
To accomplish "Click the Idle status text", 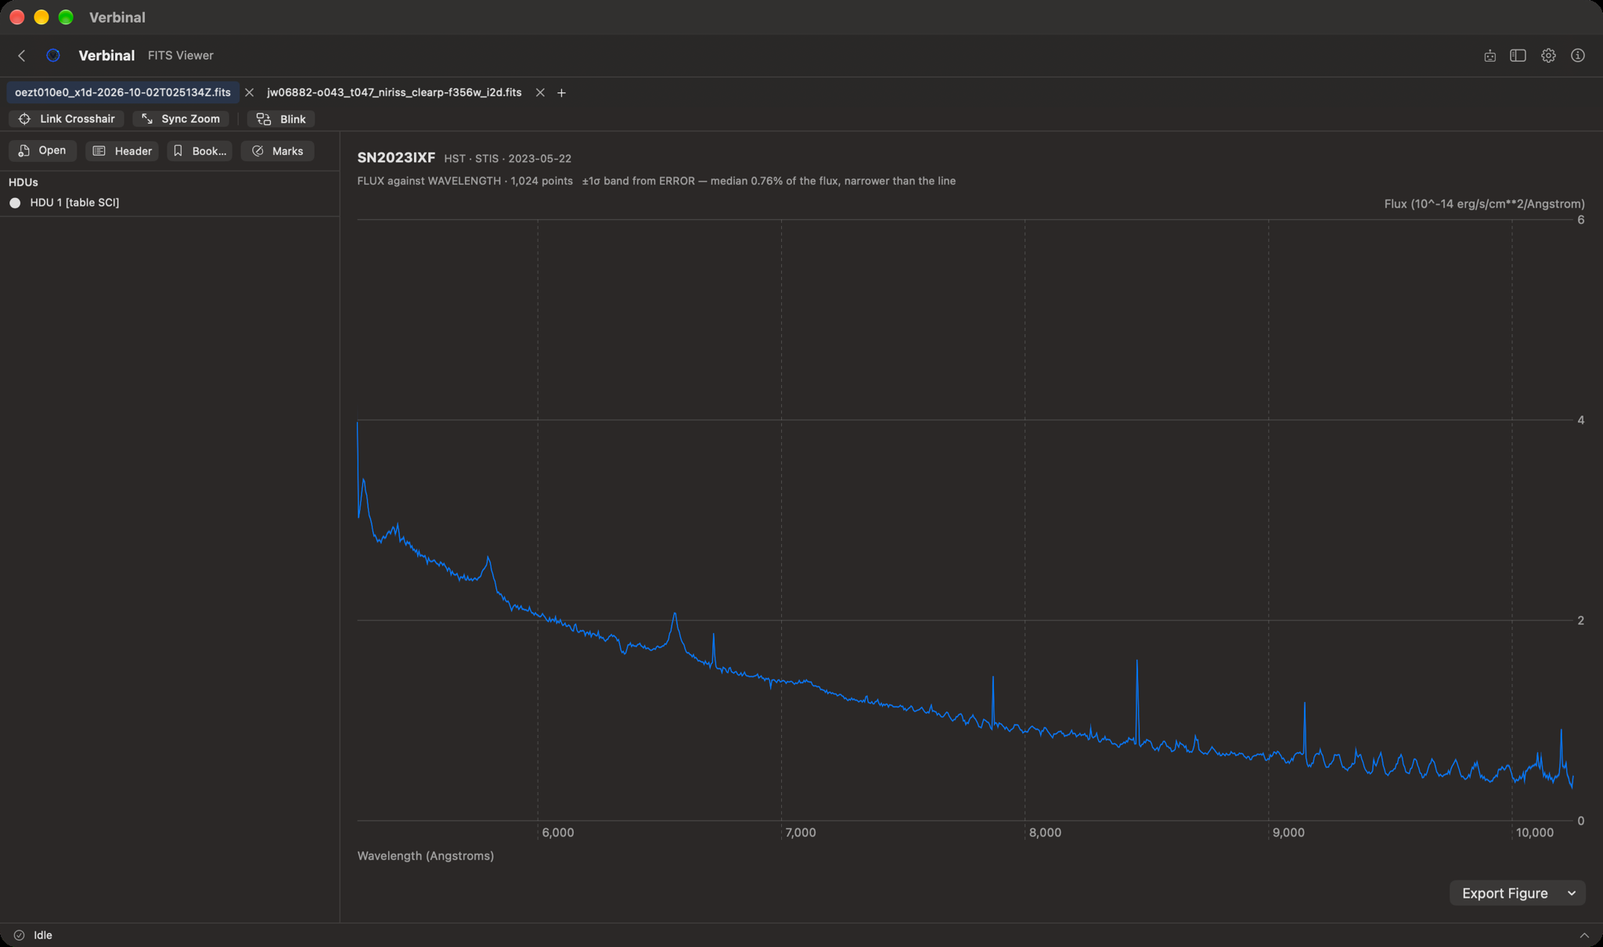I will 43,935.
